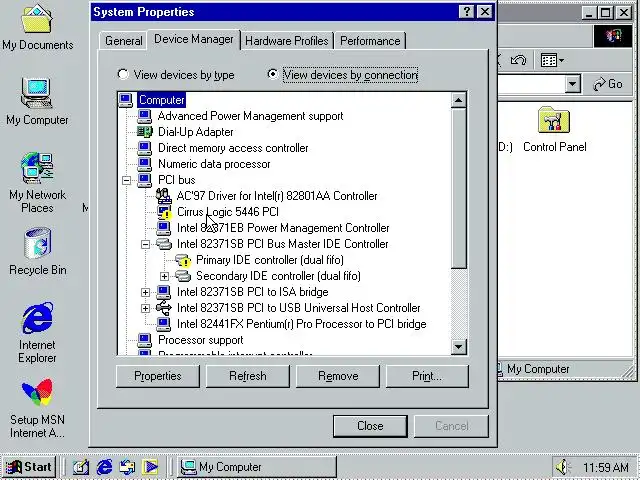The height and width of the screenshot is (480, 640).
Task: Click the Cirrus Logic 5446 warning icon
Action: point(164,212)
